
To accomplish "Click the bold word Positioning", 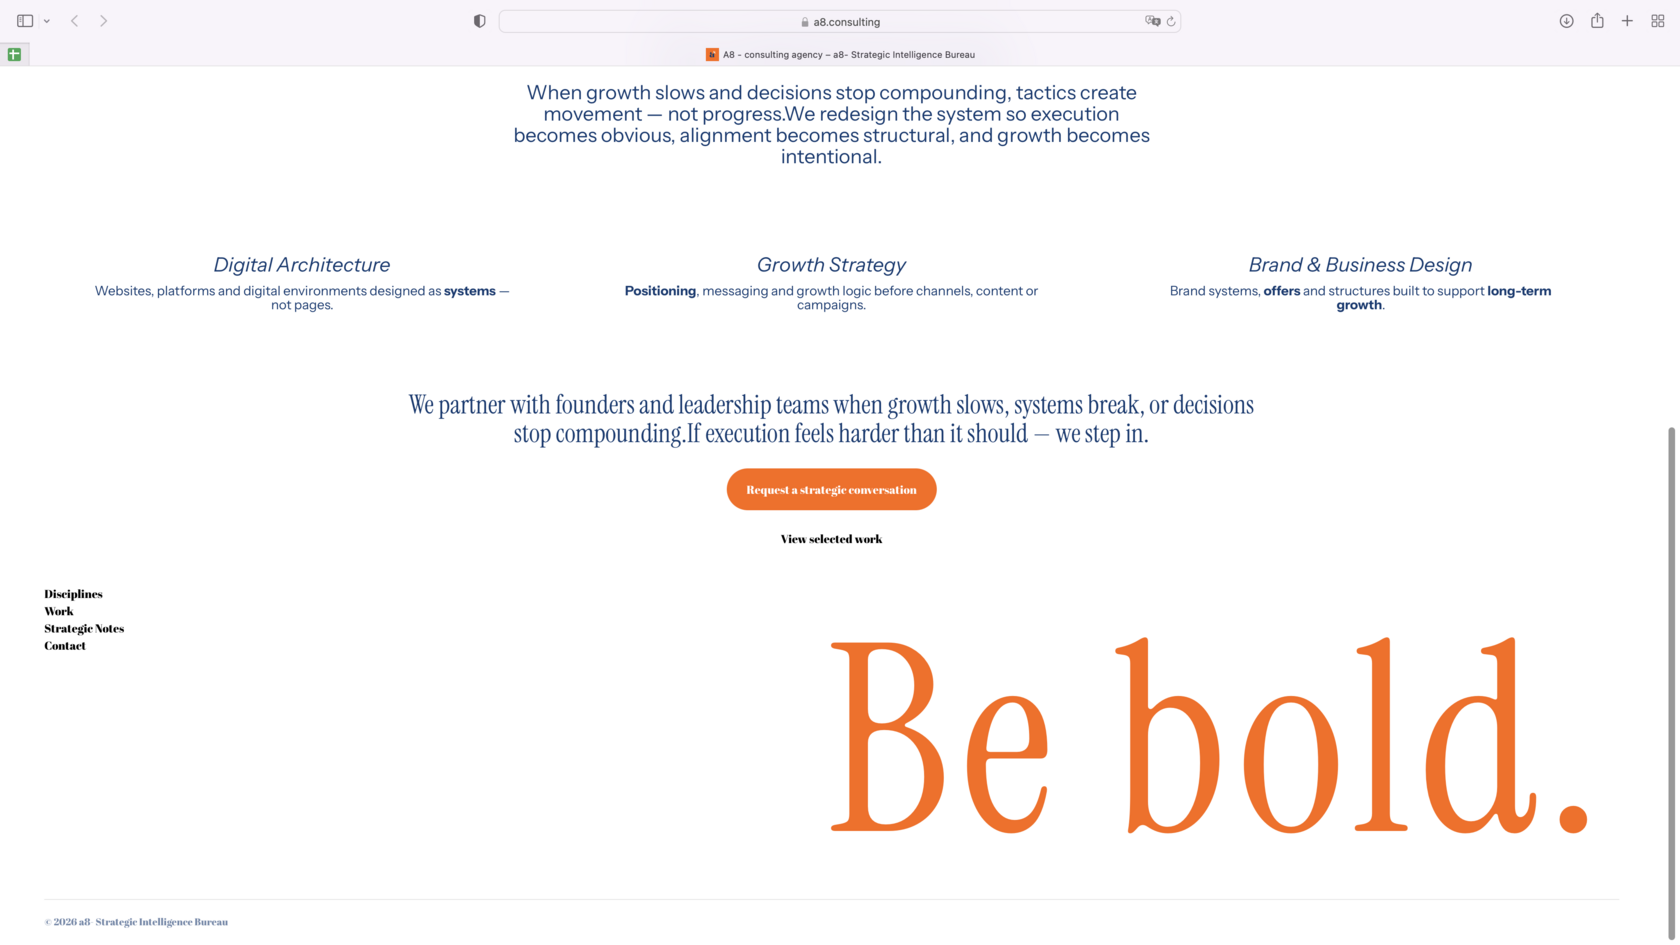I will click(660, 291).
